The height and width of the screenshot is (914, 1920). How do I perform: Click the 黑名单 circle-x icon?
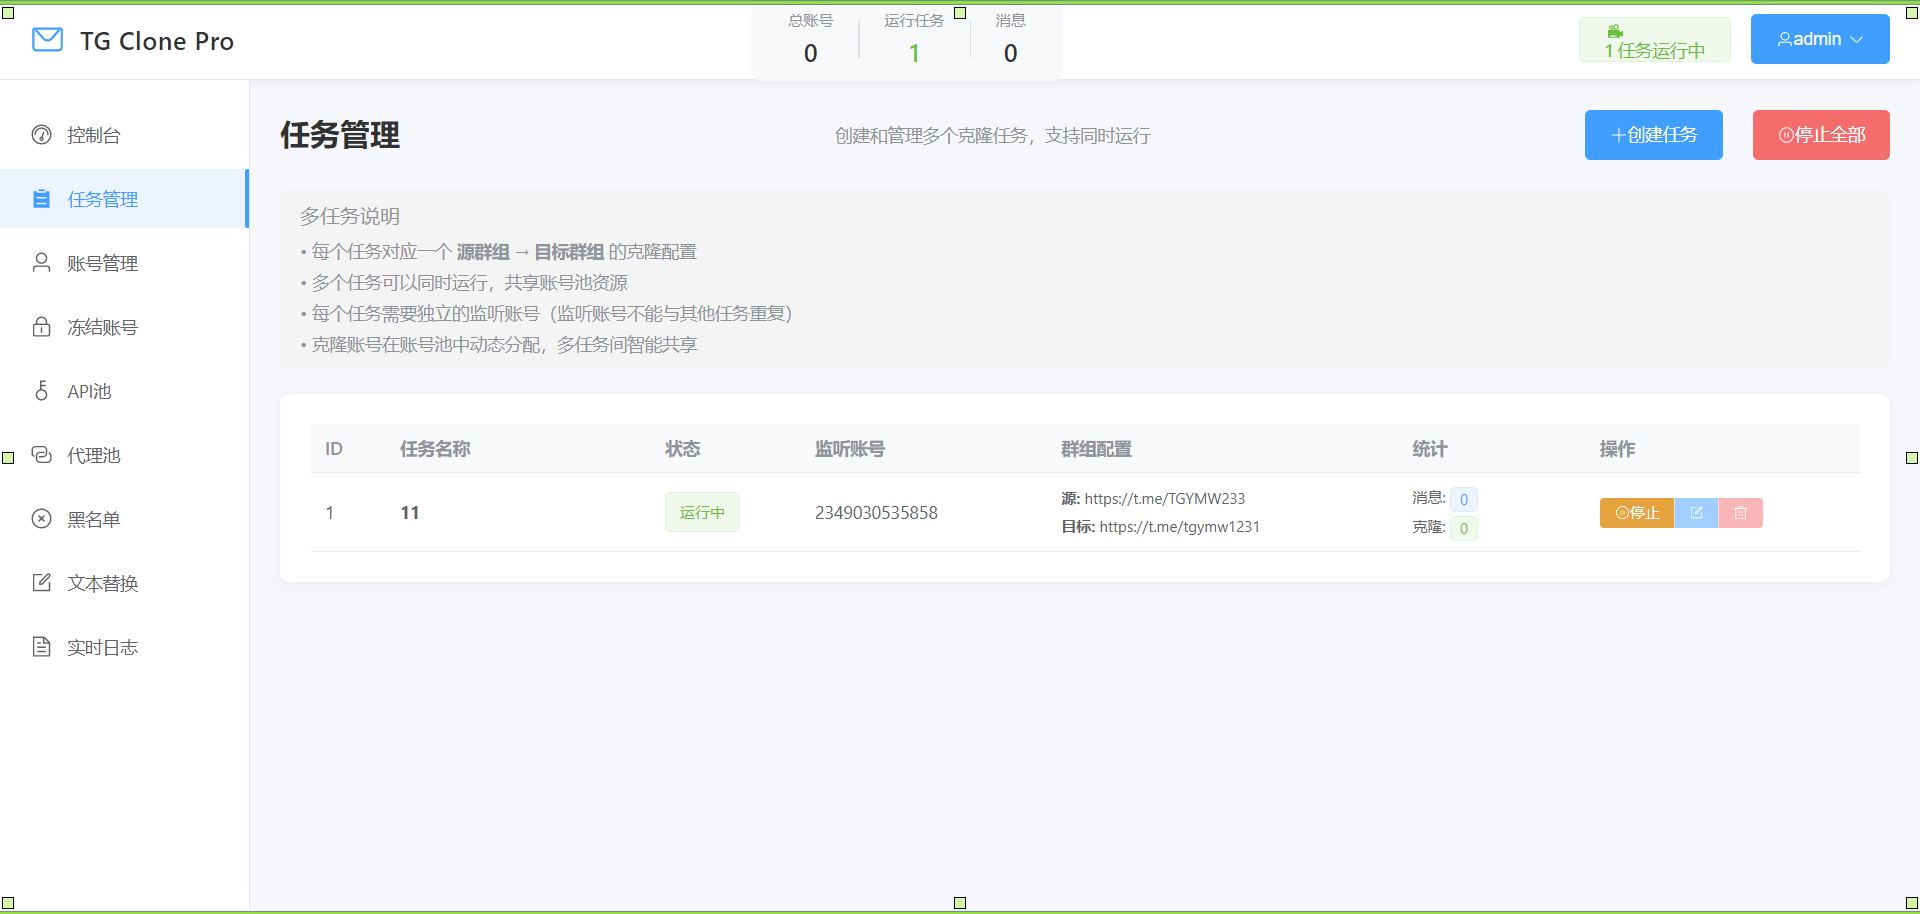pos(41,519)
